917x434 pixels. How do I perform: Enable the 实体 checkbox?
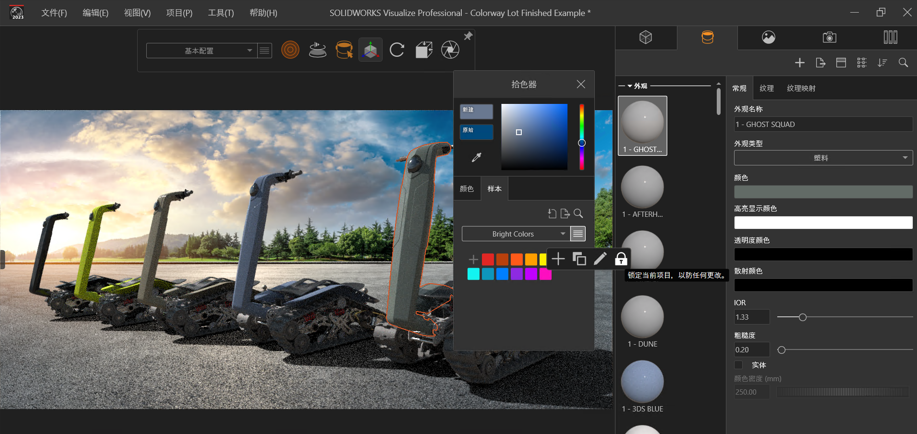740,365
